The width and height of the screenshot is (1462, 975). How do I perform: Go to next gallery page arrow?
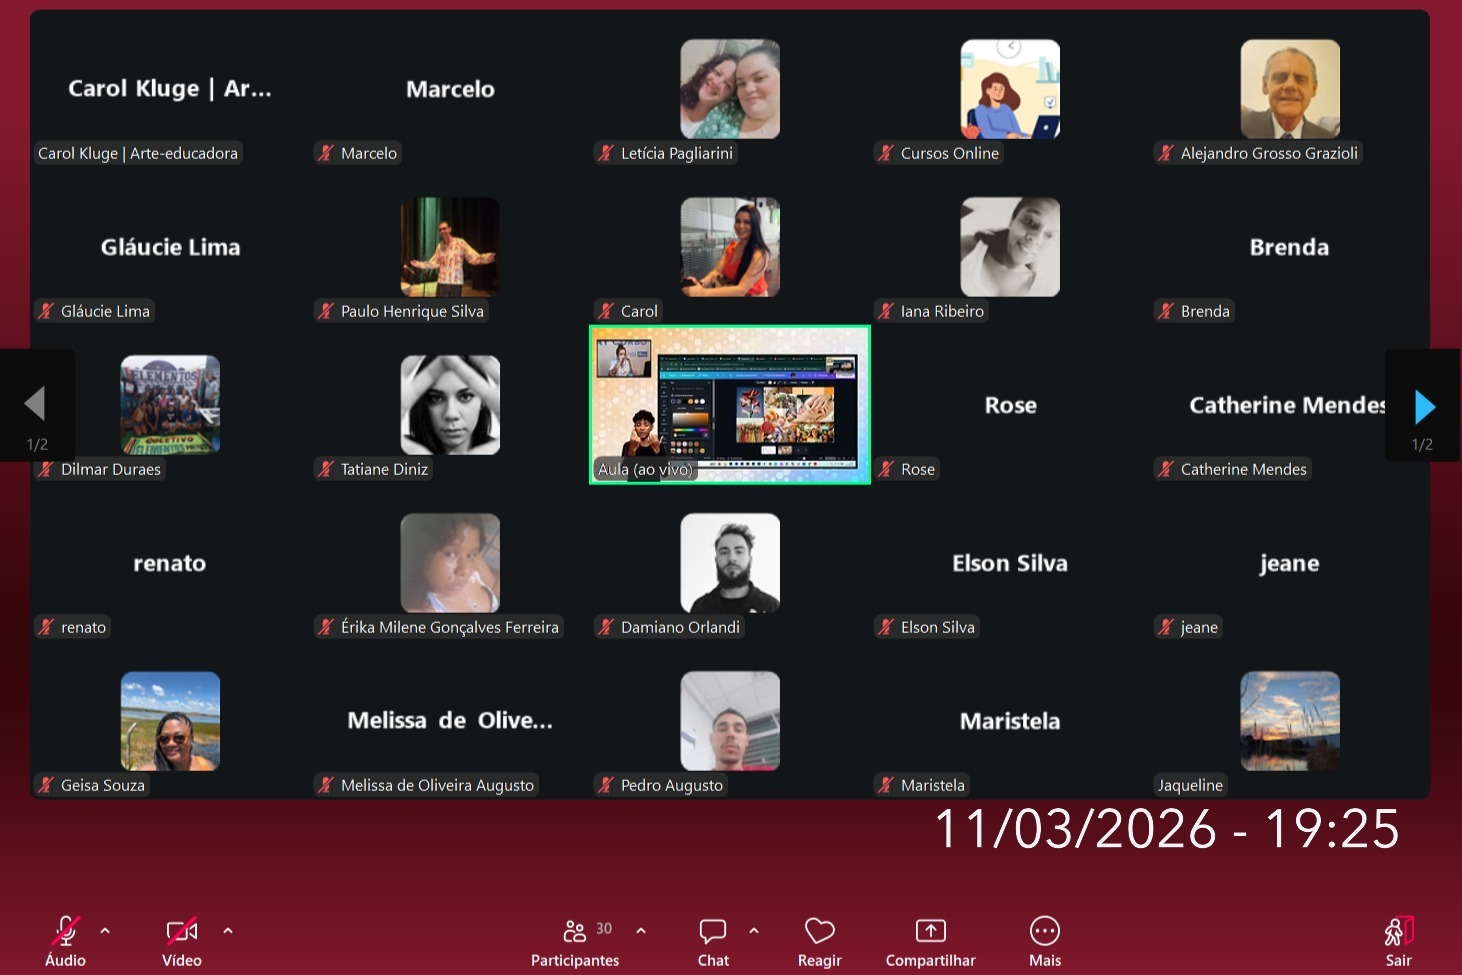tap(1425, 406)
